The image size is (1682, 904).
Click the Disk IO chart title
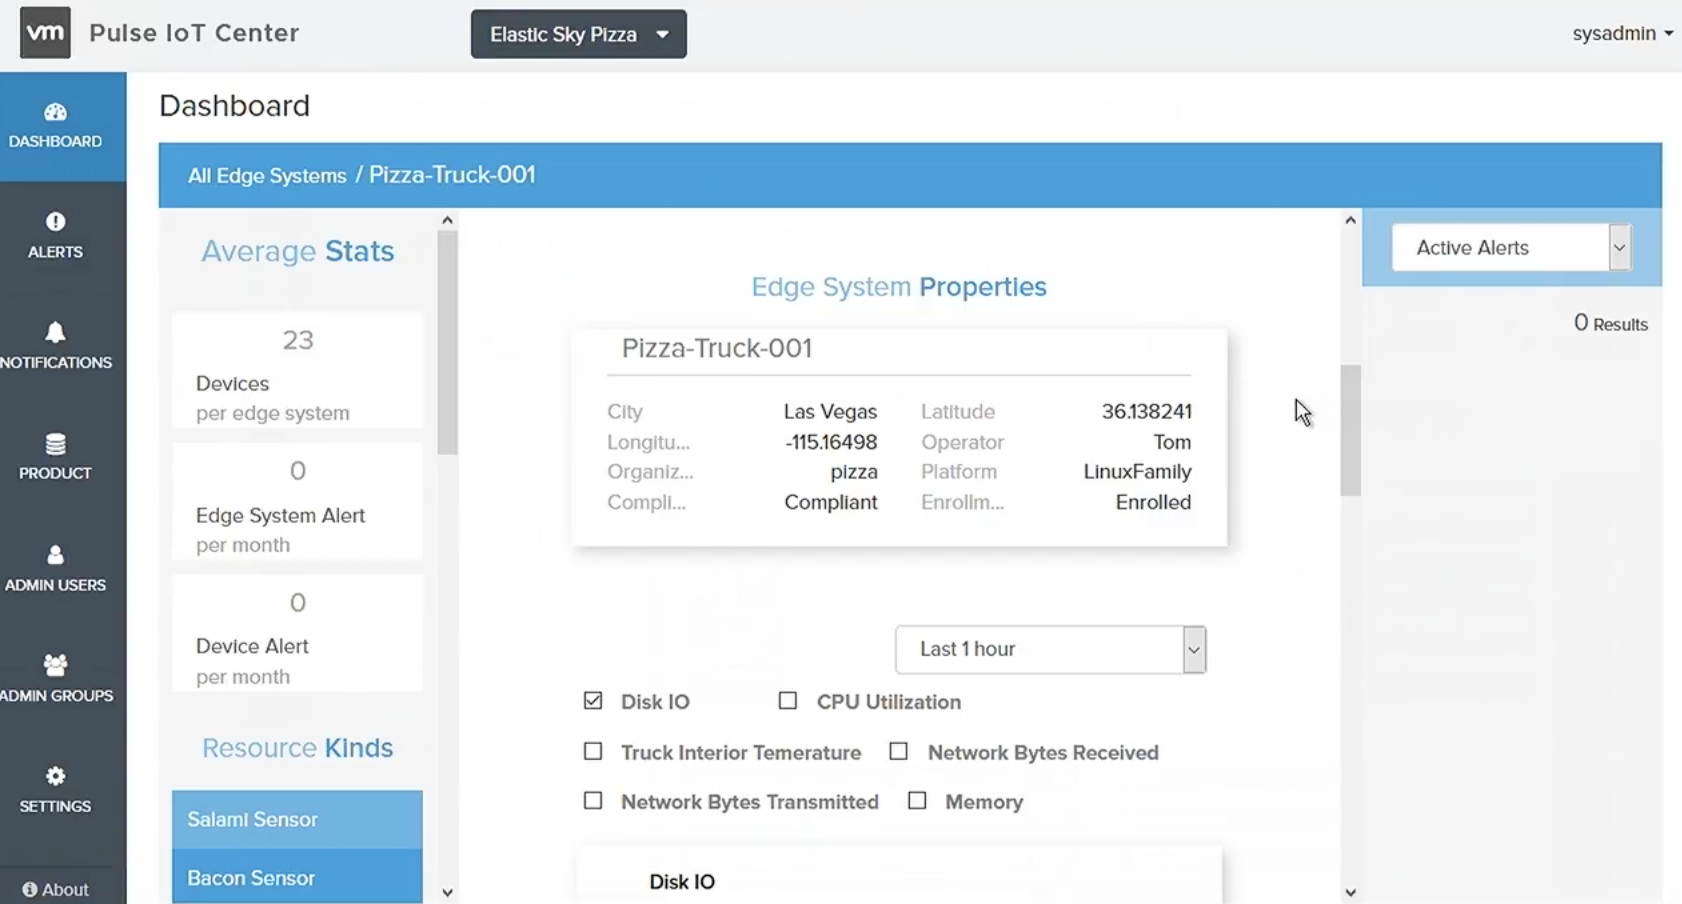682,882
